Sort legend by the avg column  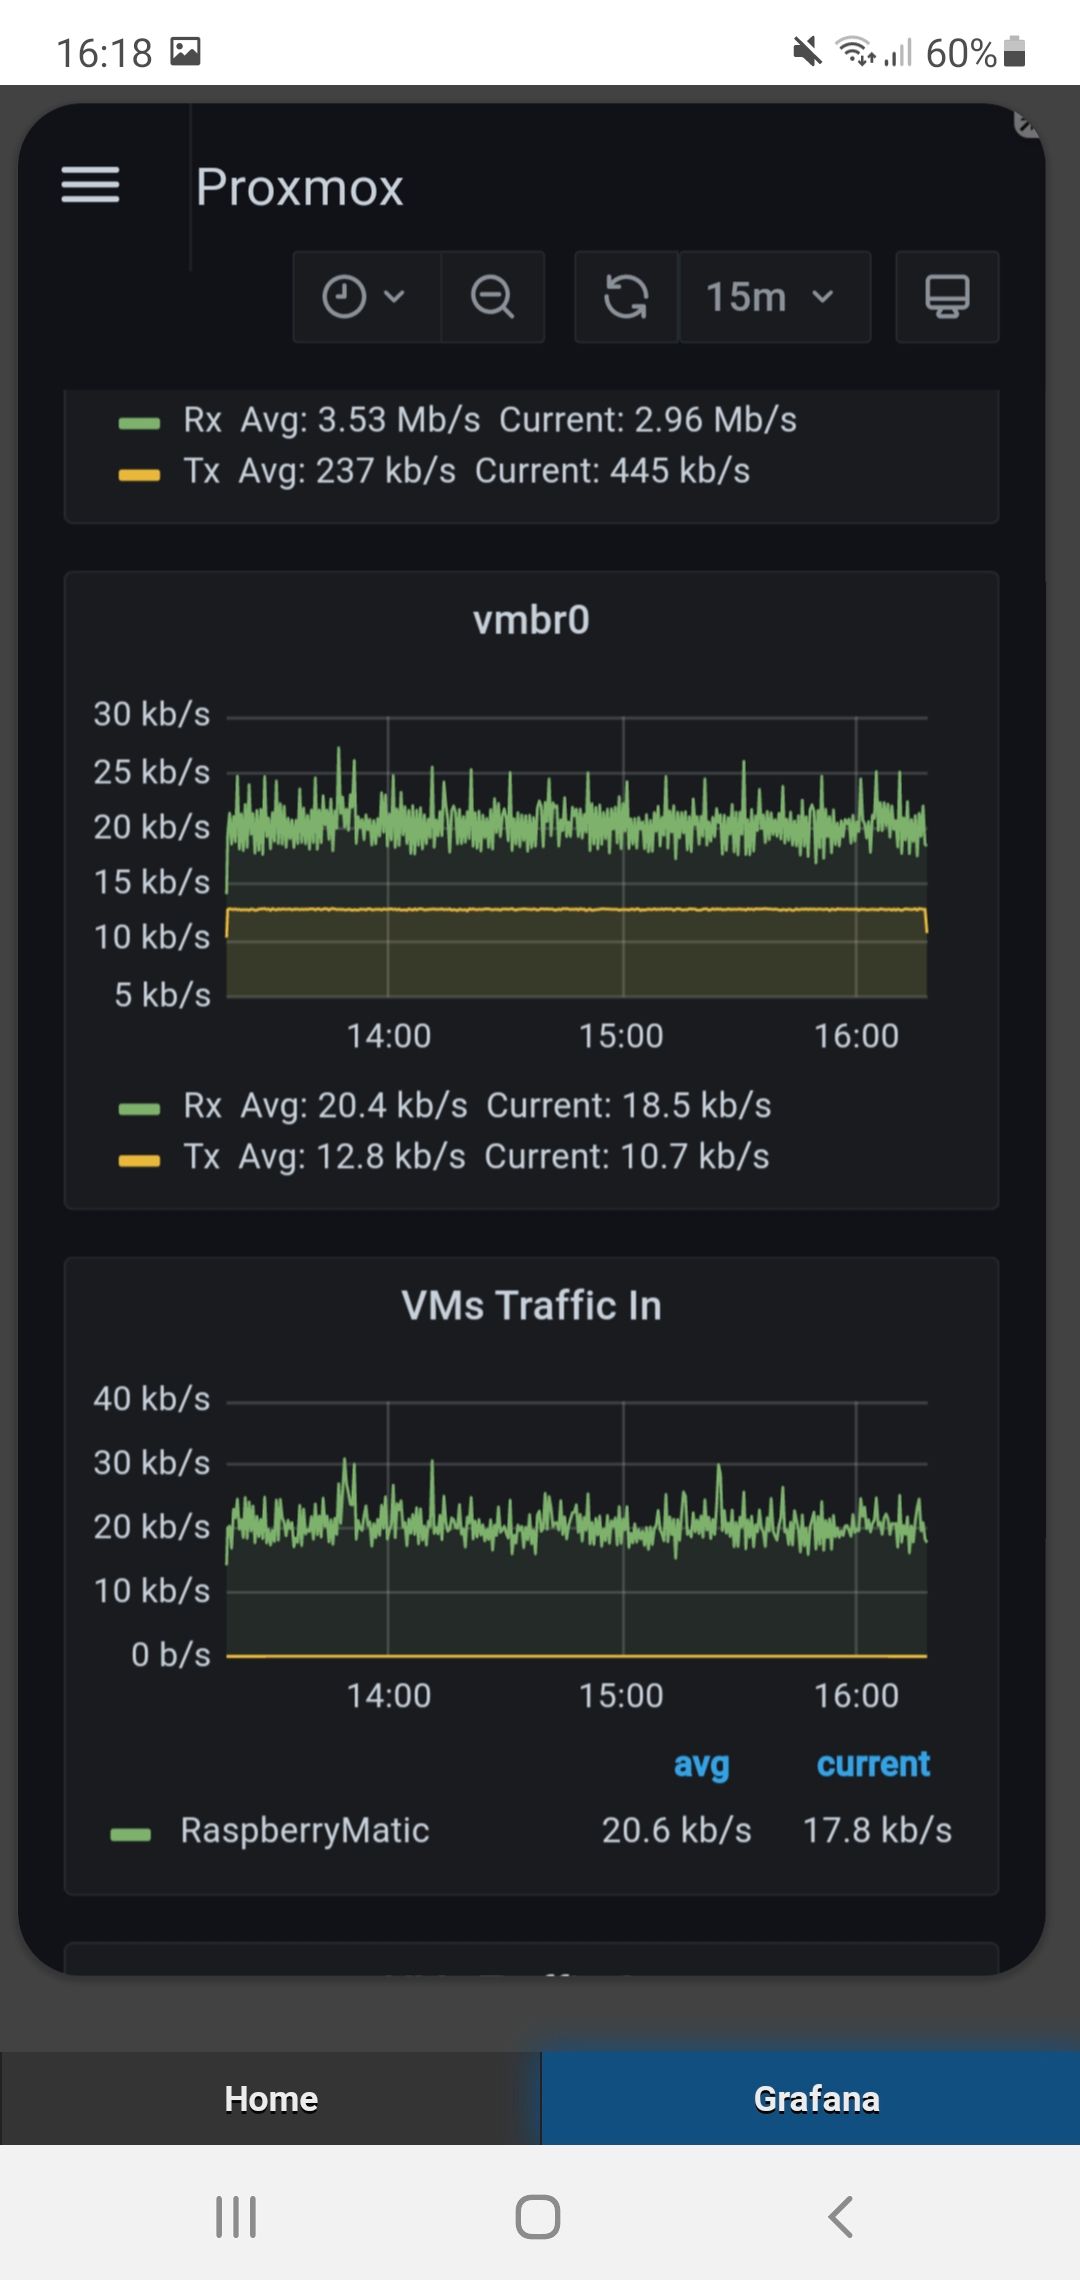point(701,1764)
